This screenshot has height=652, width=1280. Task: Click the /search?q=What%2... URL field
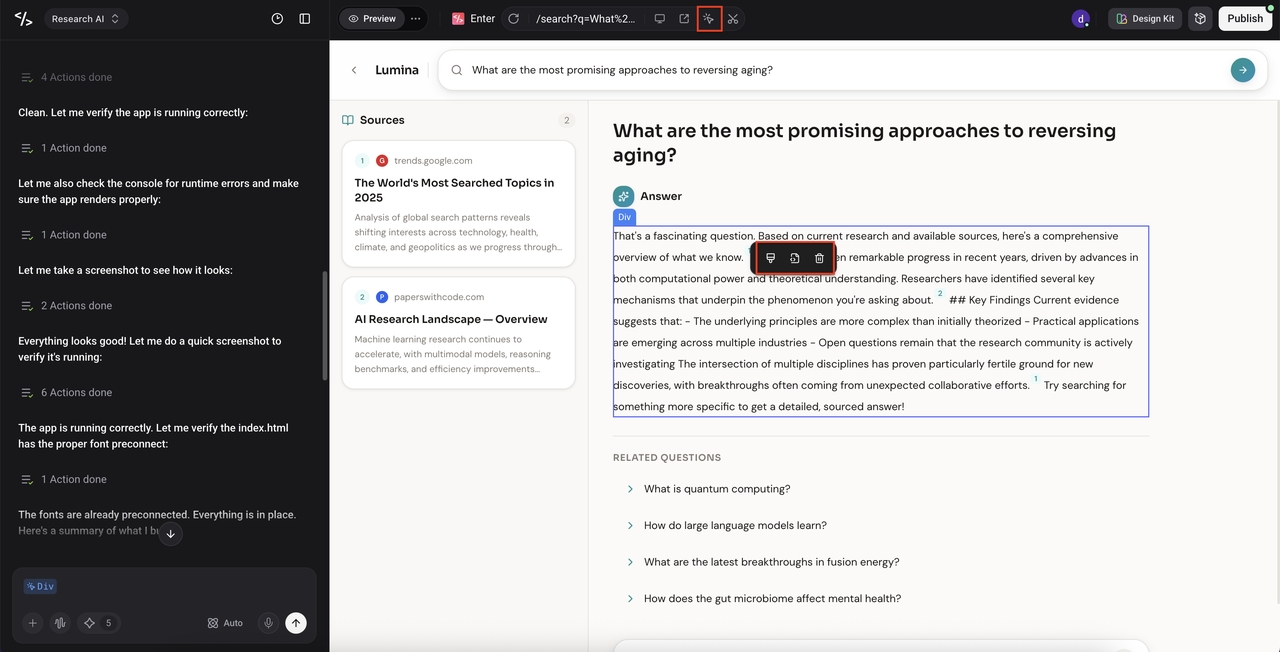[x=585, y=18]
